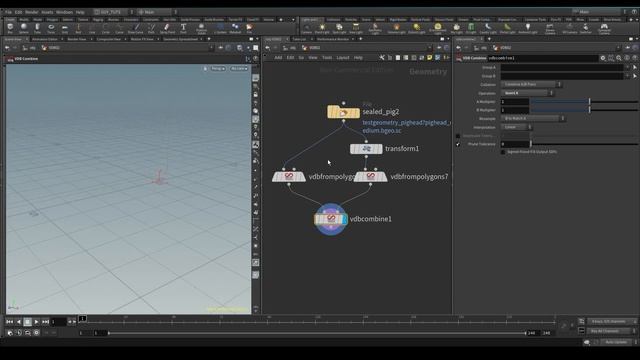Add a Spot Light from the shelf

click(339, 29)
